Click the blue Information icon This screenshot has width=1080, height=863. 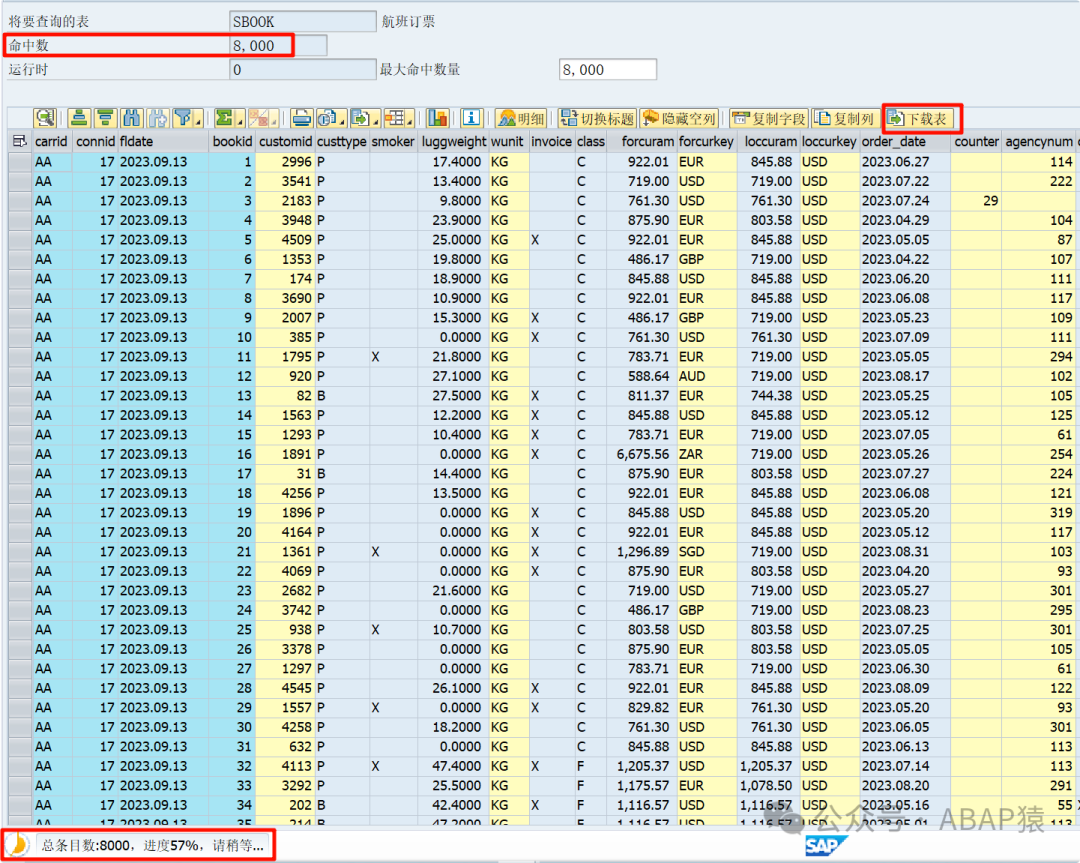coord(471,118)
